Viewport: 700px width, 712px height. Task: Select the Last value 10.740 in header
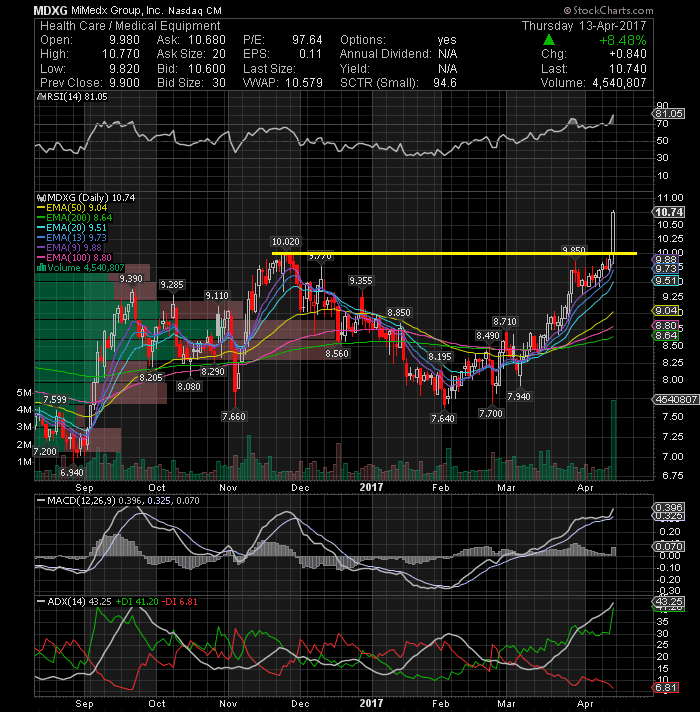point(627,69)
